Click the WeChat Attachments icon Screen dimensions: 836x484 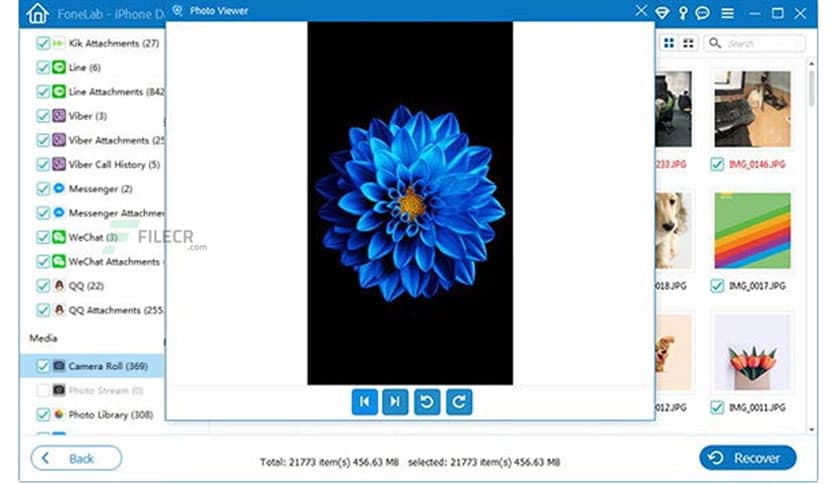coord(59,261)
